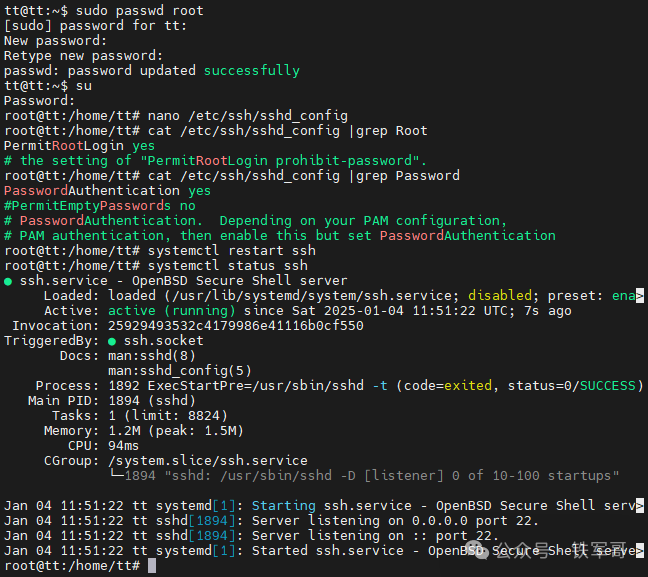The image size is (648, 577).
Task: Click "Main PID: 1894 (sshd)" value
Action: coord(152,401)
